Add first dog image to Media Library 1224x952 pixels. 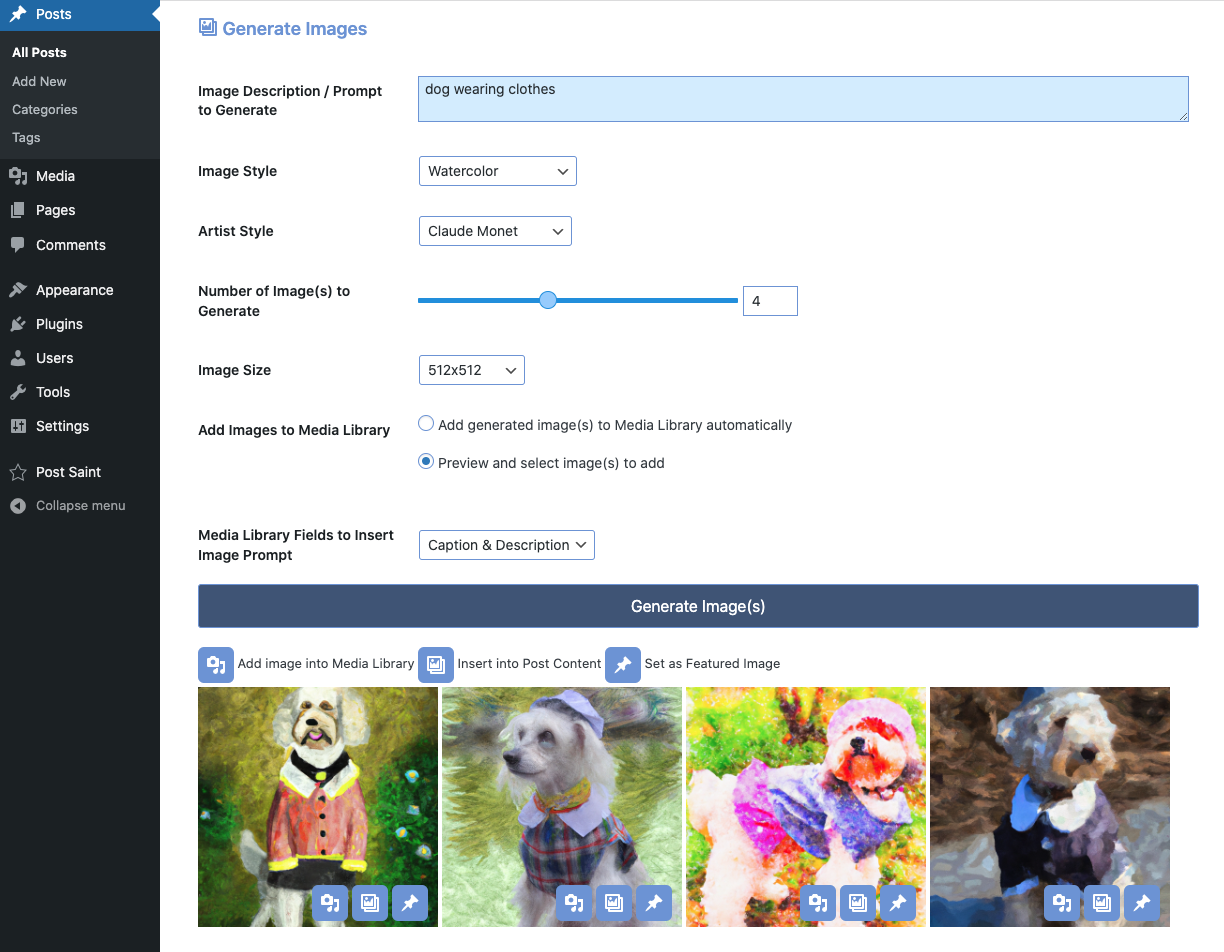330,903
